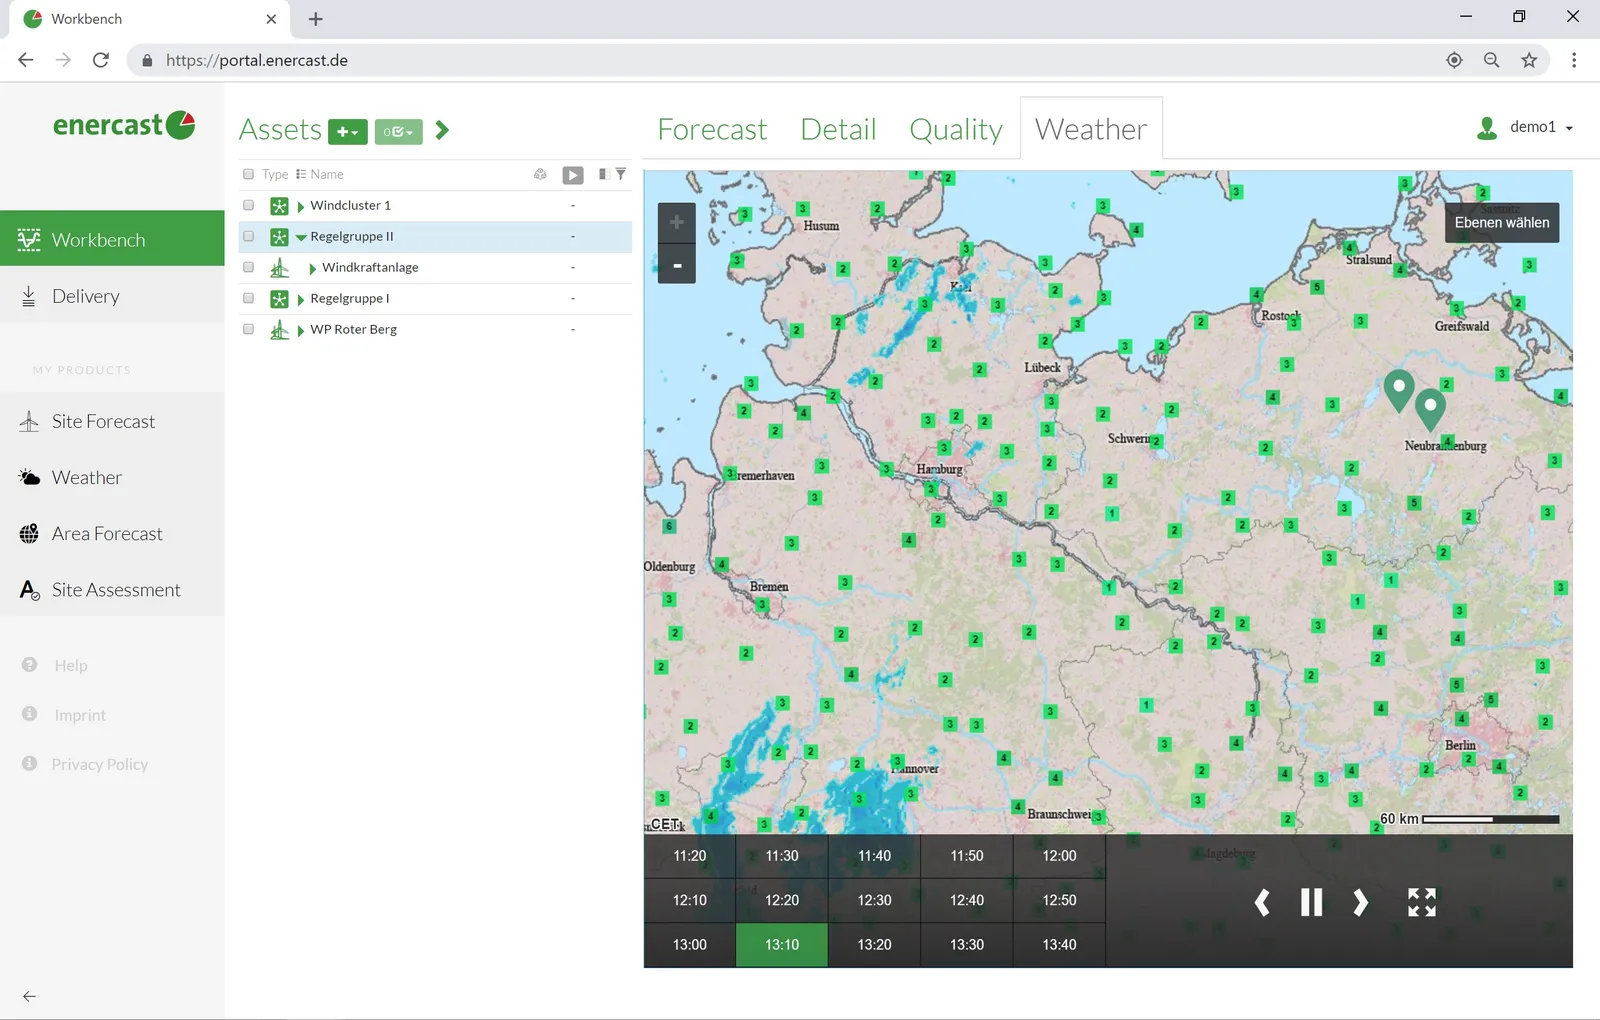
Task: Expand the Regelgruppe I tree node
Action: (300, 299)
